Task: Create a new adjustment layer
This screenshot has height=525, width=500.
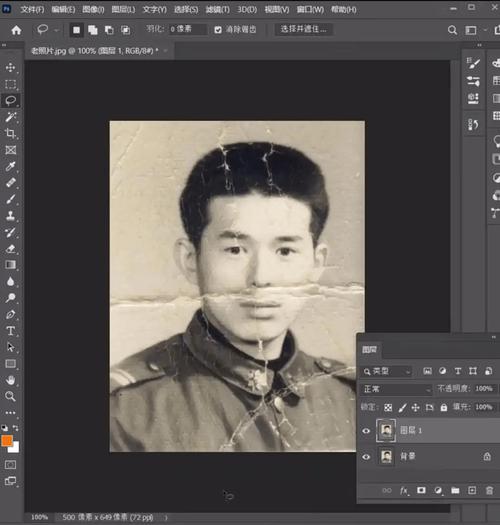Action: (x=438, y=491)
